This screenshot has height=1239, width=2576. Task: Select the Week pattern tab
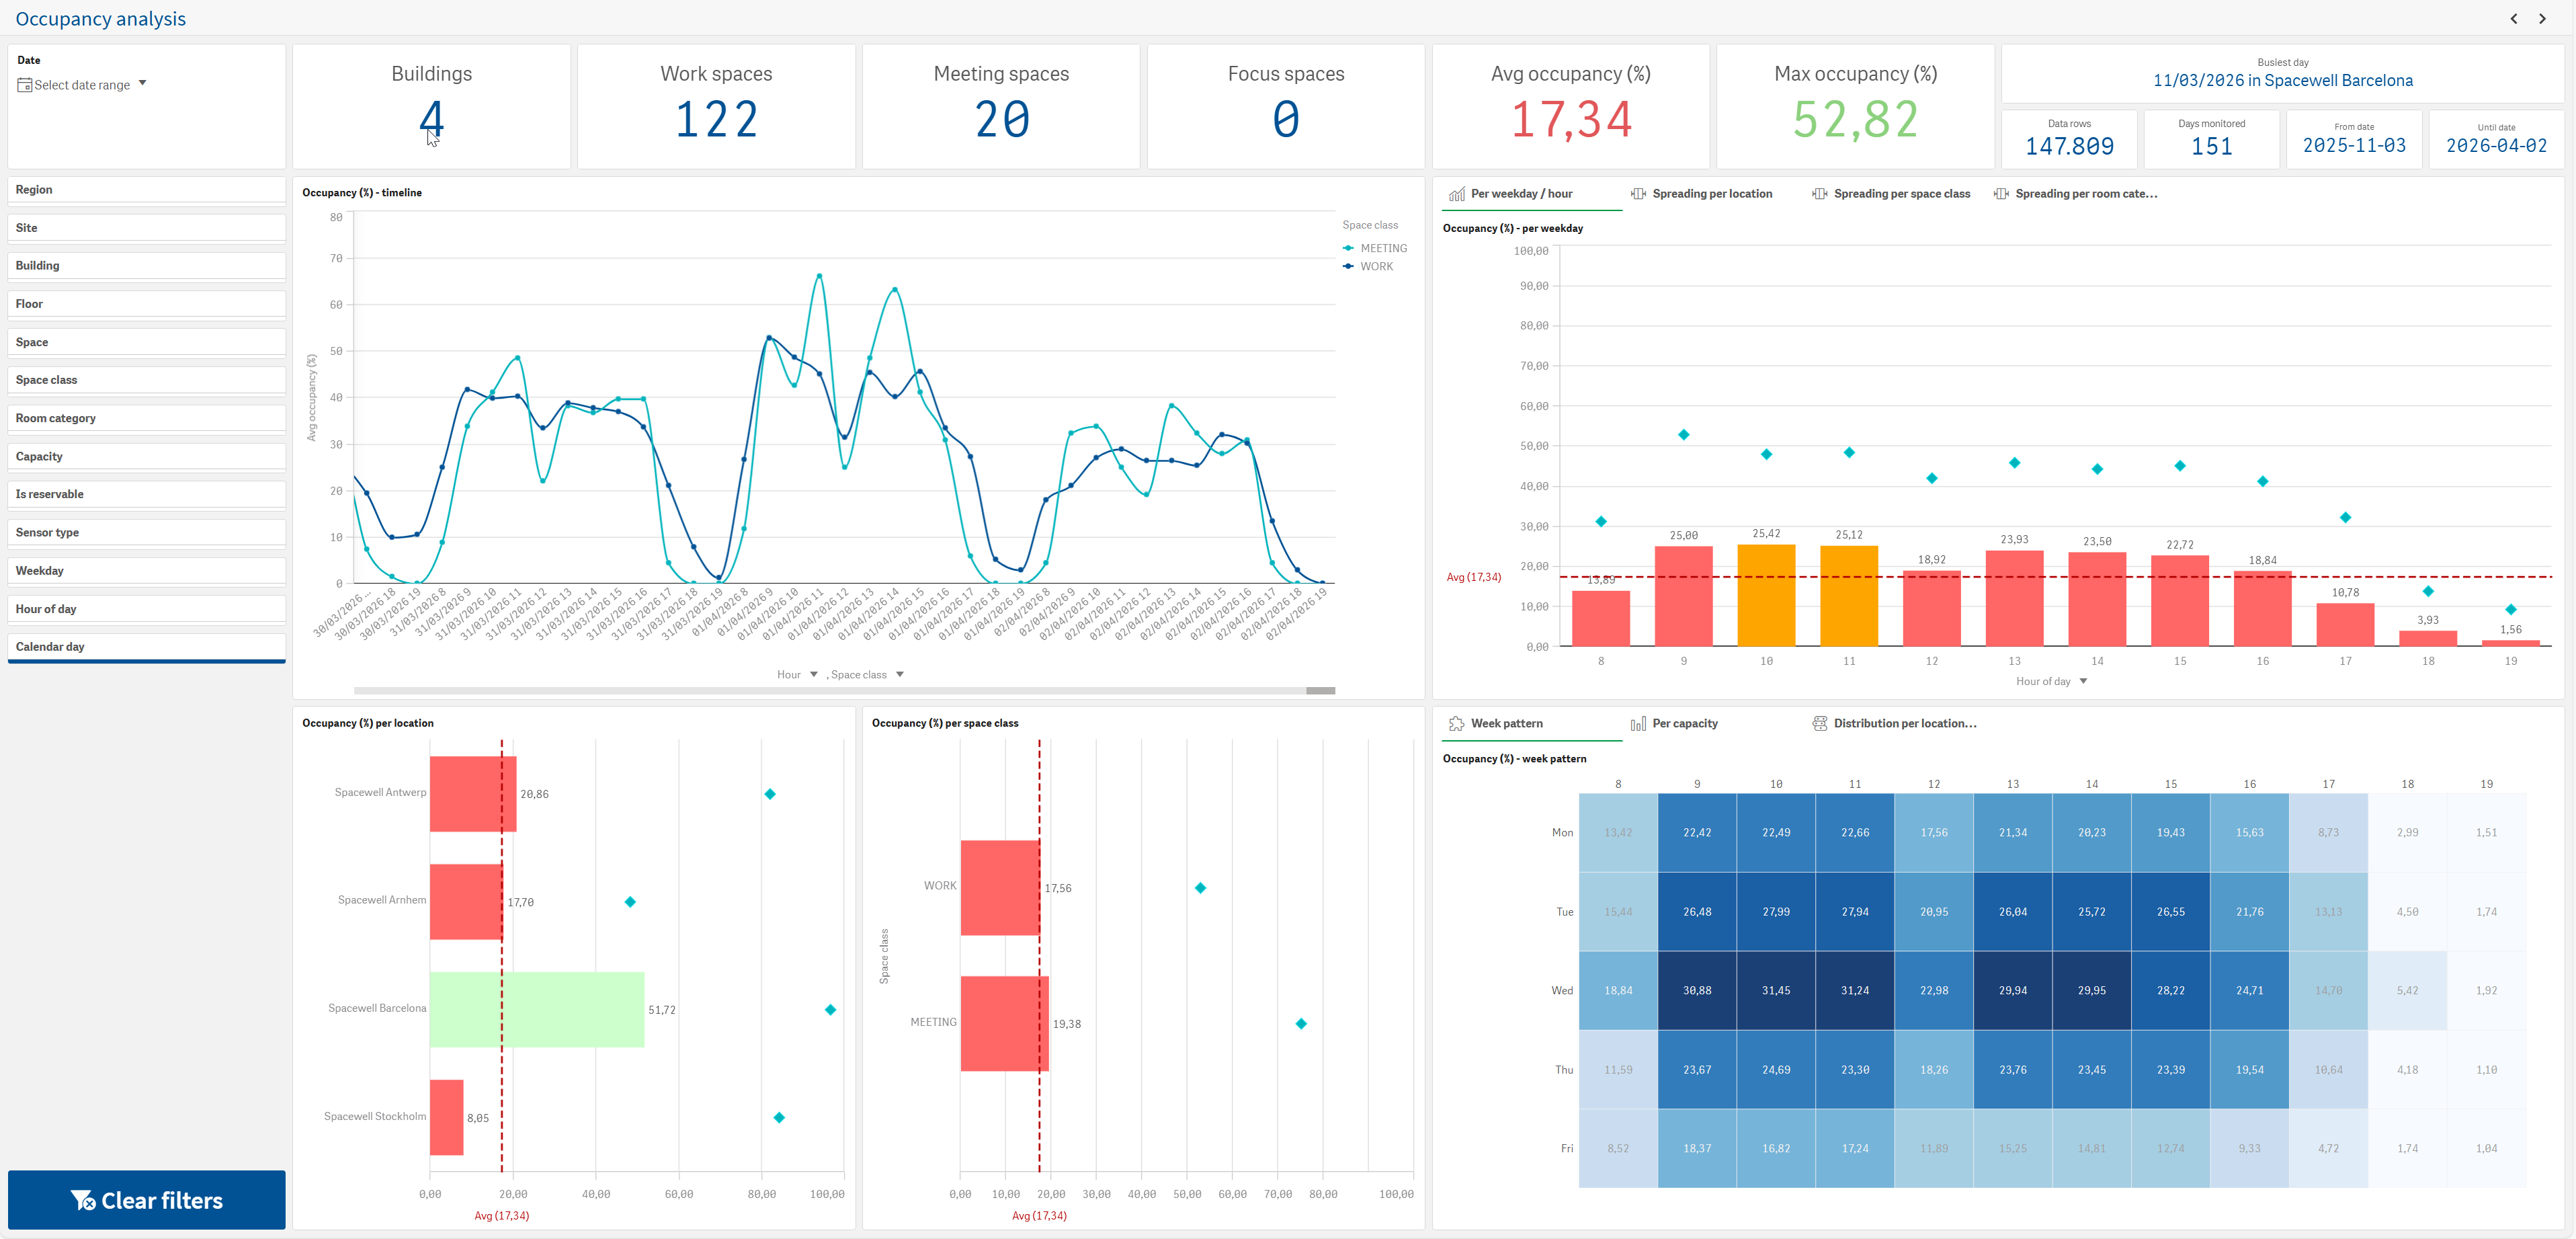[1531, 724]
